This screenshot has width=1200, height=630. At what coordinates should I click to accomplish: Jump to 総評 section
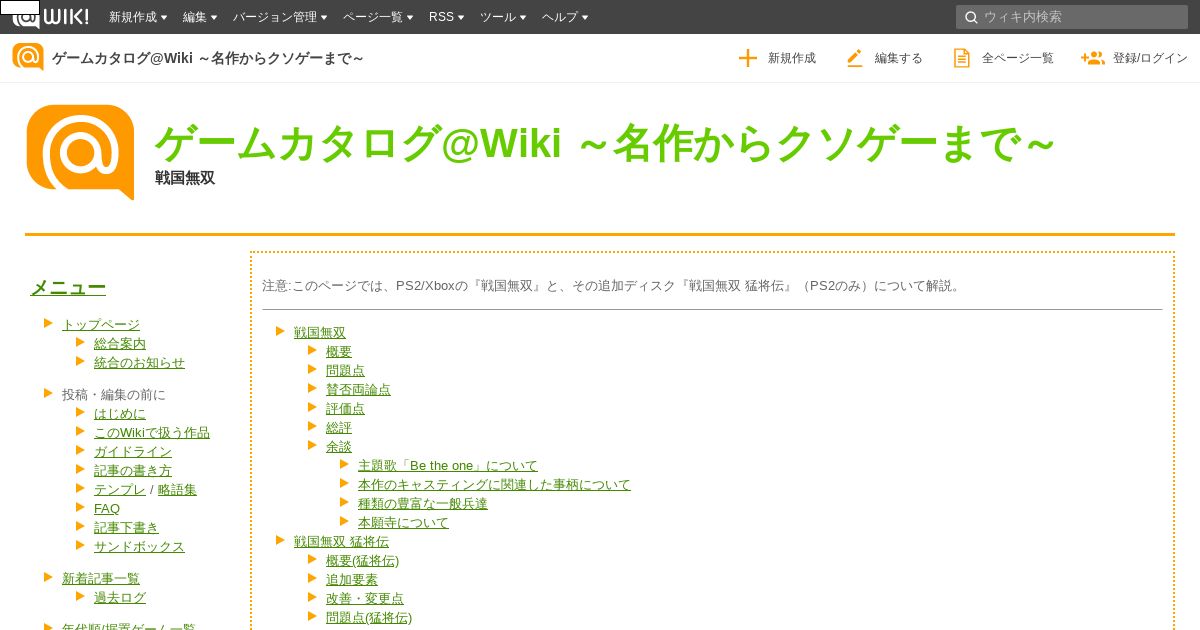pos(339,427)
